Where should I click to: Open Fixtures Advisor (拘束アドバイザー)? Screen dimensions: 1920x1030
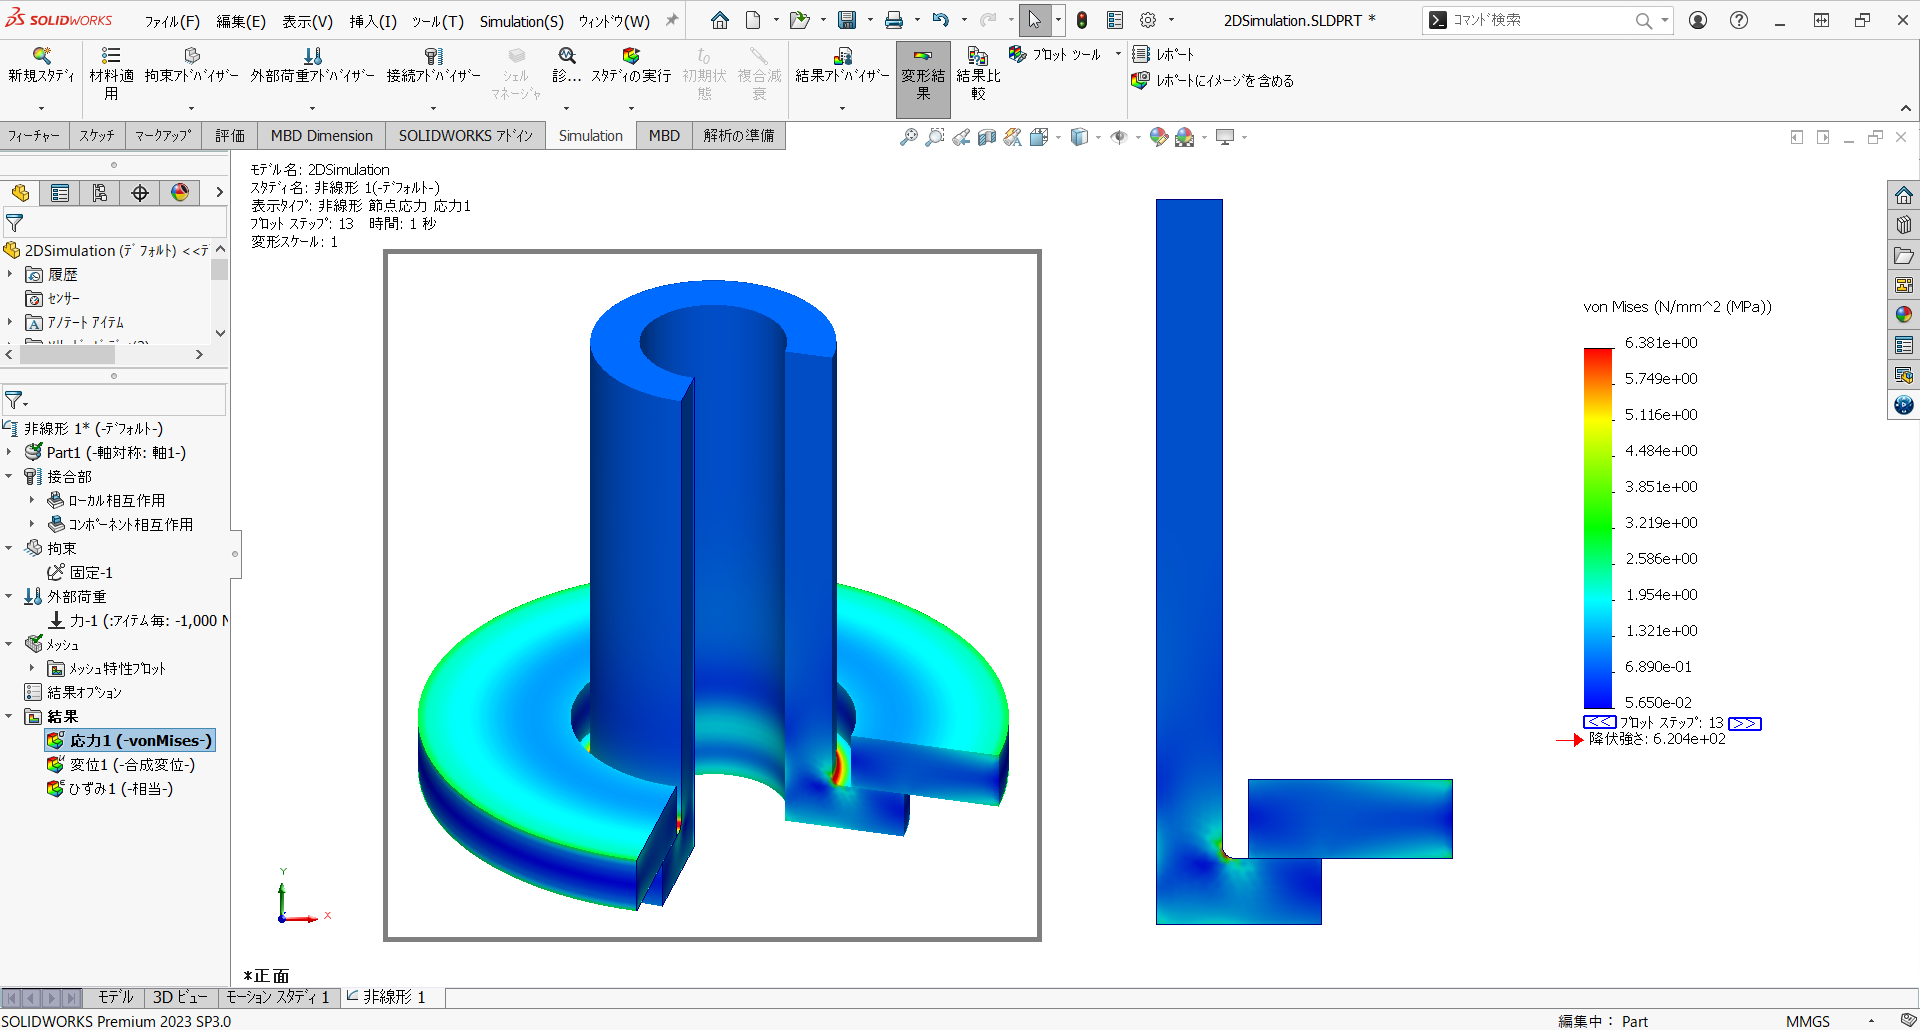(x=191, y=66)
